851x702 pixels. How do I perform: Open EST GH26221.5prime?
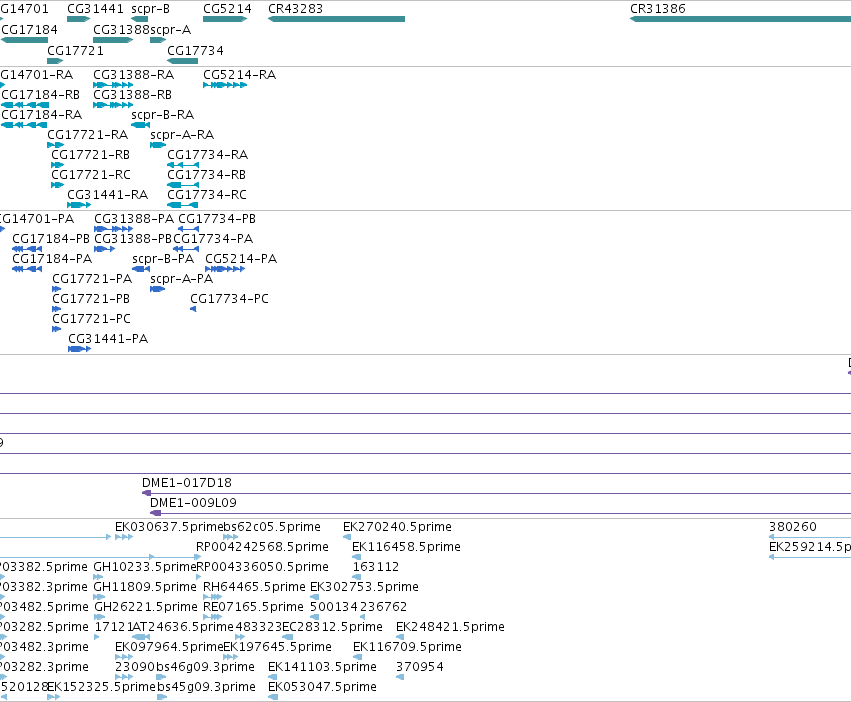146,606
